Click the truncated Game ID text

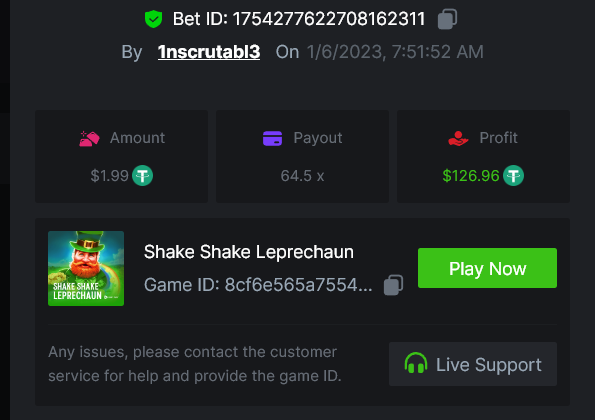pos(258,285)
